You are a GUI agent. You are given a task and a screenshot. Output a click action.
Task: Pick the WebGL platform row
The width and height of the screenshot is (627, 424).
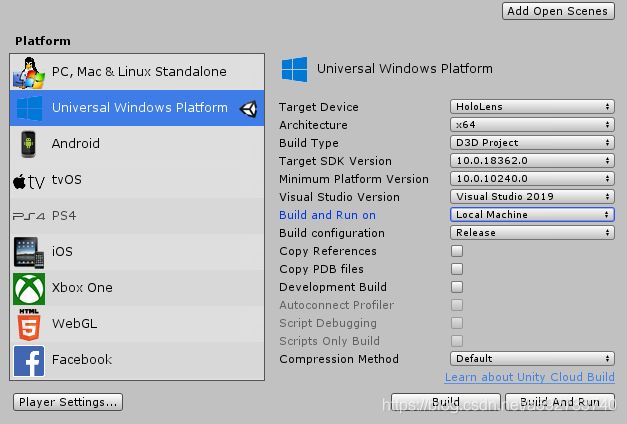(137, 324)
